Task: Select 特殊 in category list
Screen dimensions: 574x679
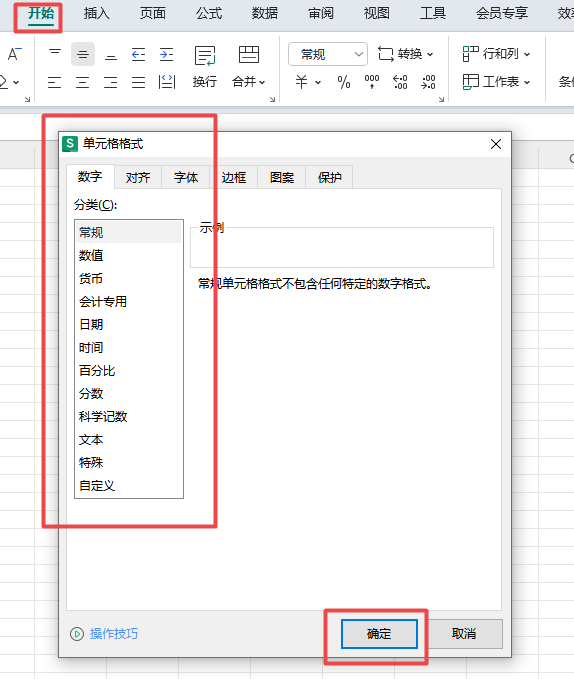Action: pyautogui.click(x=129, y=462)
